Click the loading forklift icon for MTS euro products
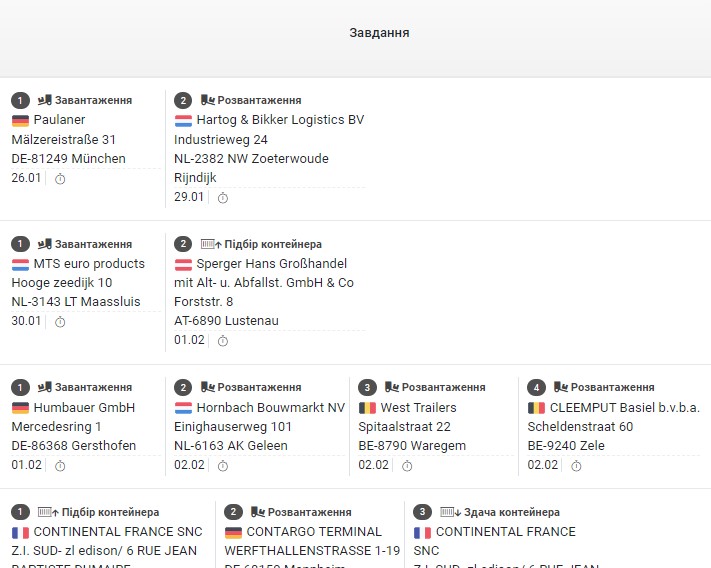This screenshot has height=568, width=711. point(44,244)
